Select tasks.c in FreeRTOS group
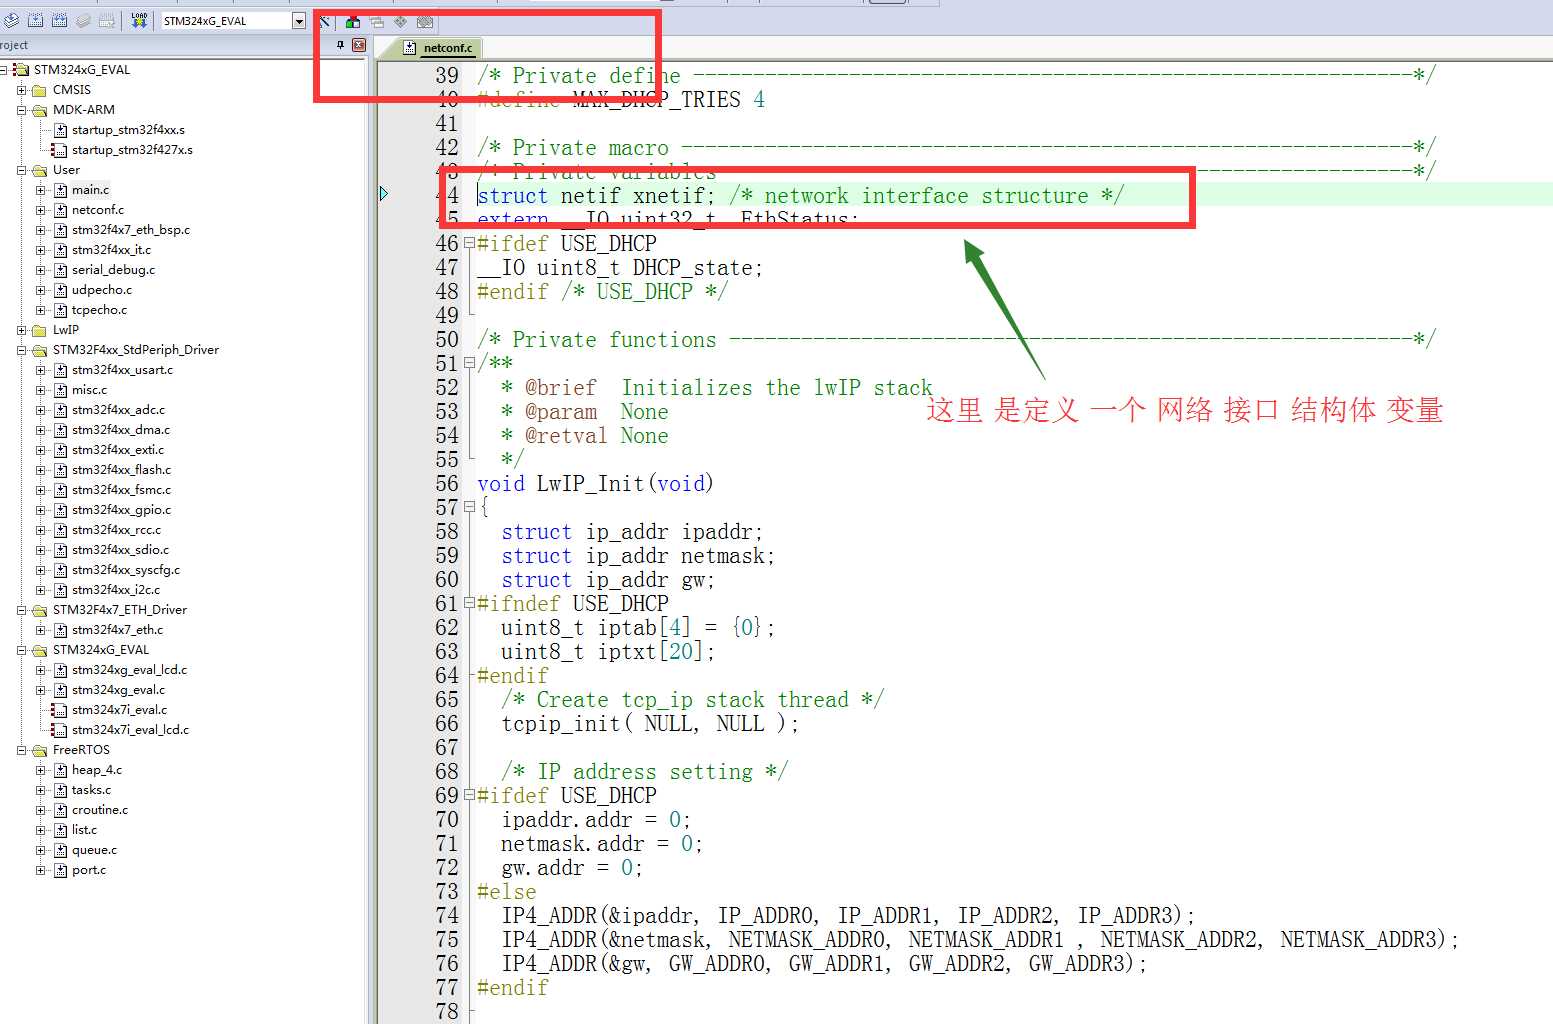Image resolution: width=1553 pixels, height=1024 pixels. coord(91,790)
